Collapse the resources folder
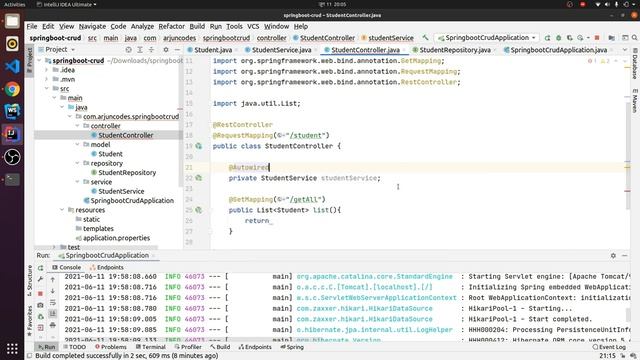This screenshot has width=640, height=360. 62,210
